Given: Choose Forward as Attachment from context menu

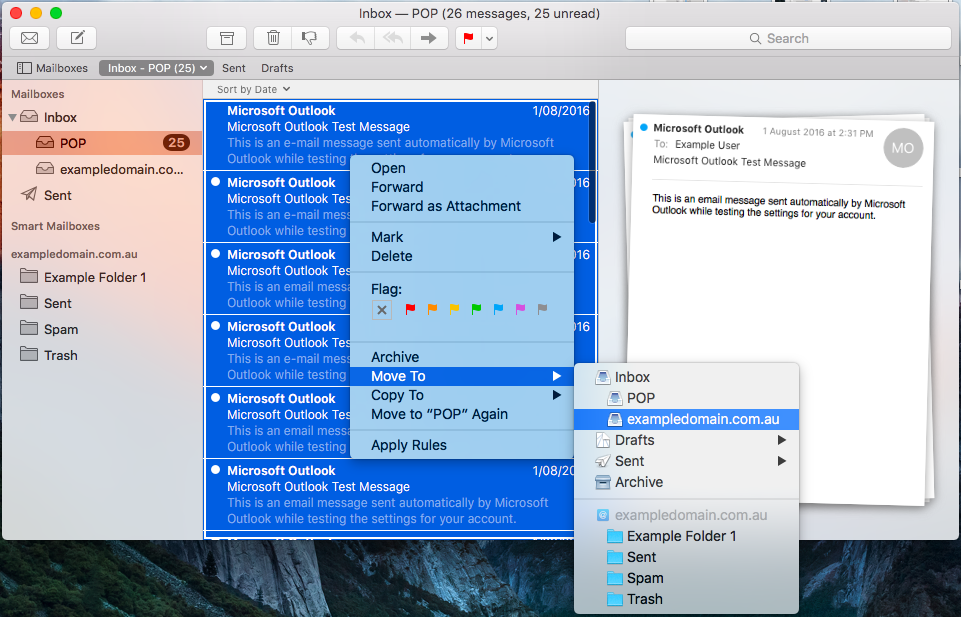Looking at the screenshot, I should (446, 206).
